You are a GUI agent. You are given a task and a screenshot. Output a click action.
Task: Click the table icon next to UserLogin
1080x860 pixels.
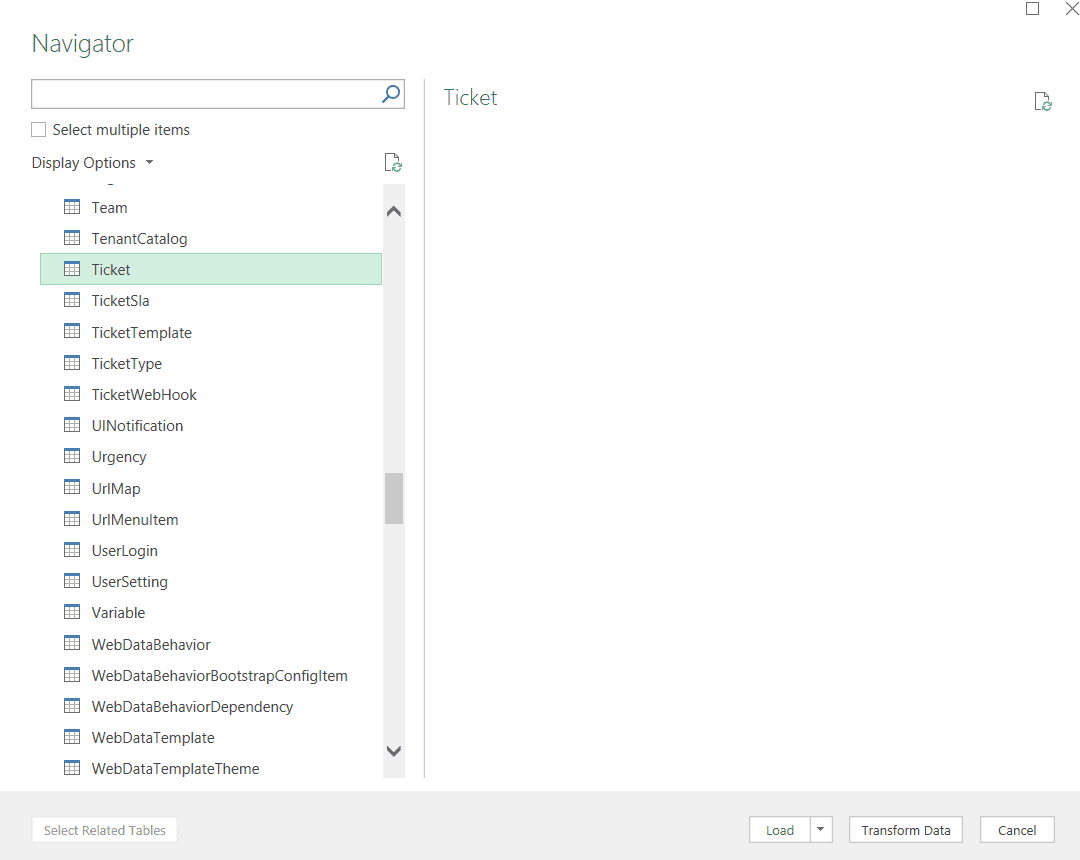[x=71, y=550]
